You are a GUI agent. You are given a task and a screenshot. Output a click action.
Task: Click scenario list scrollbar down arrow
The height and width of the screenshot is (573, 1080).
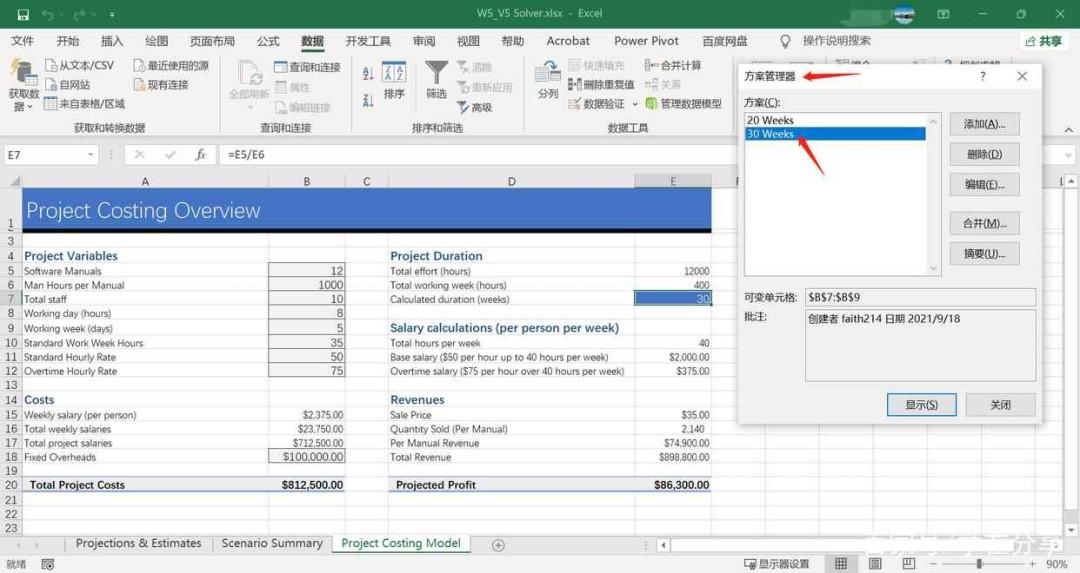click(933, 269)
